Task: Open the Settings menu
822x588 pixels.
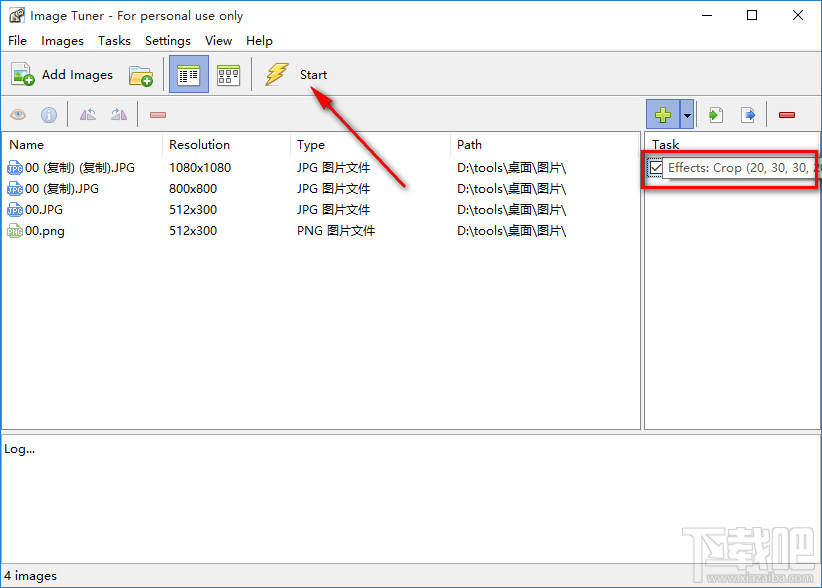Action: click(x=168, y=41)
